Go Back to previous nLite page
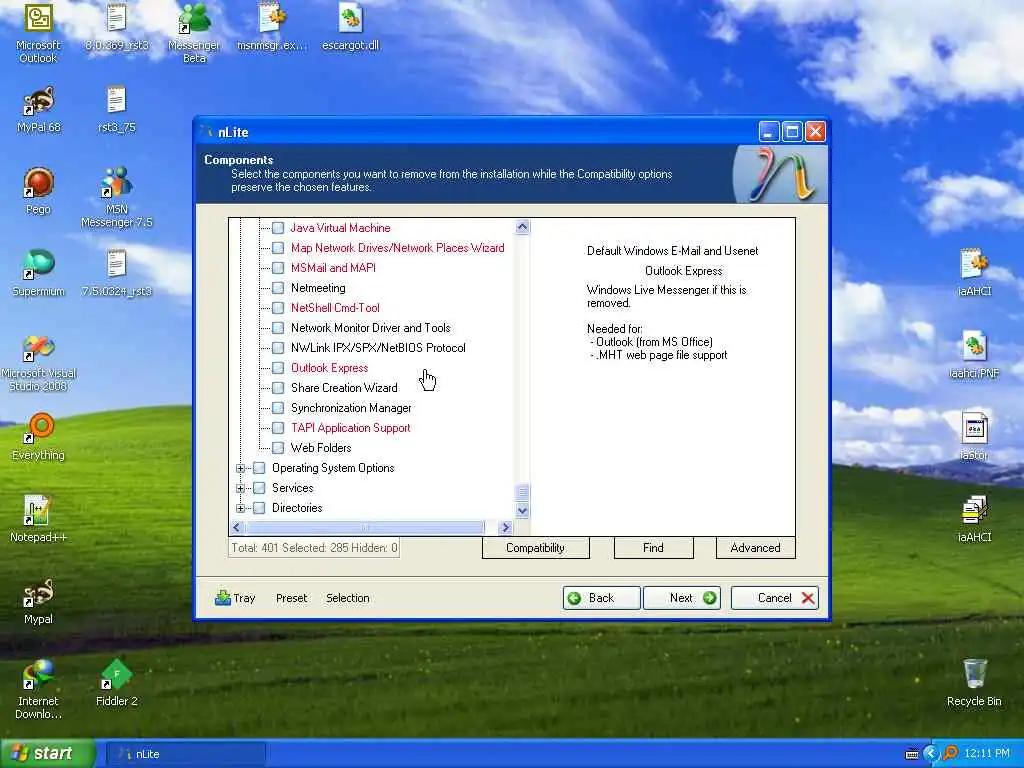Image resolution: width=1024 pixels, height=768 pixels. pos(601,598)
